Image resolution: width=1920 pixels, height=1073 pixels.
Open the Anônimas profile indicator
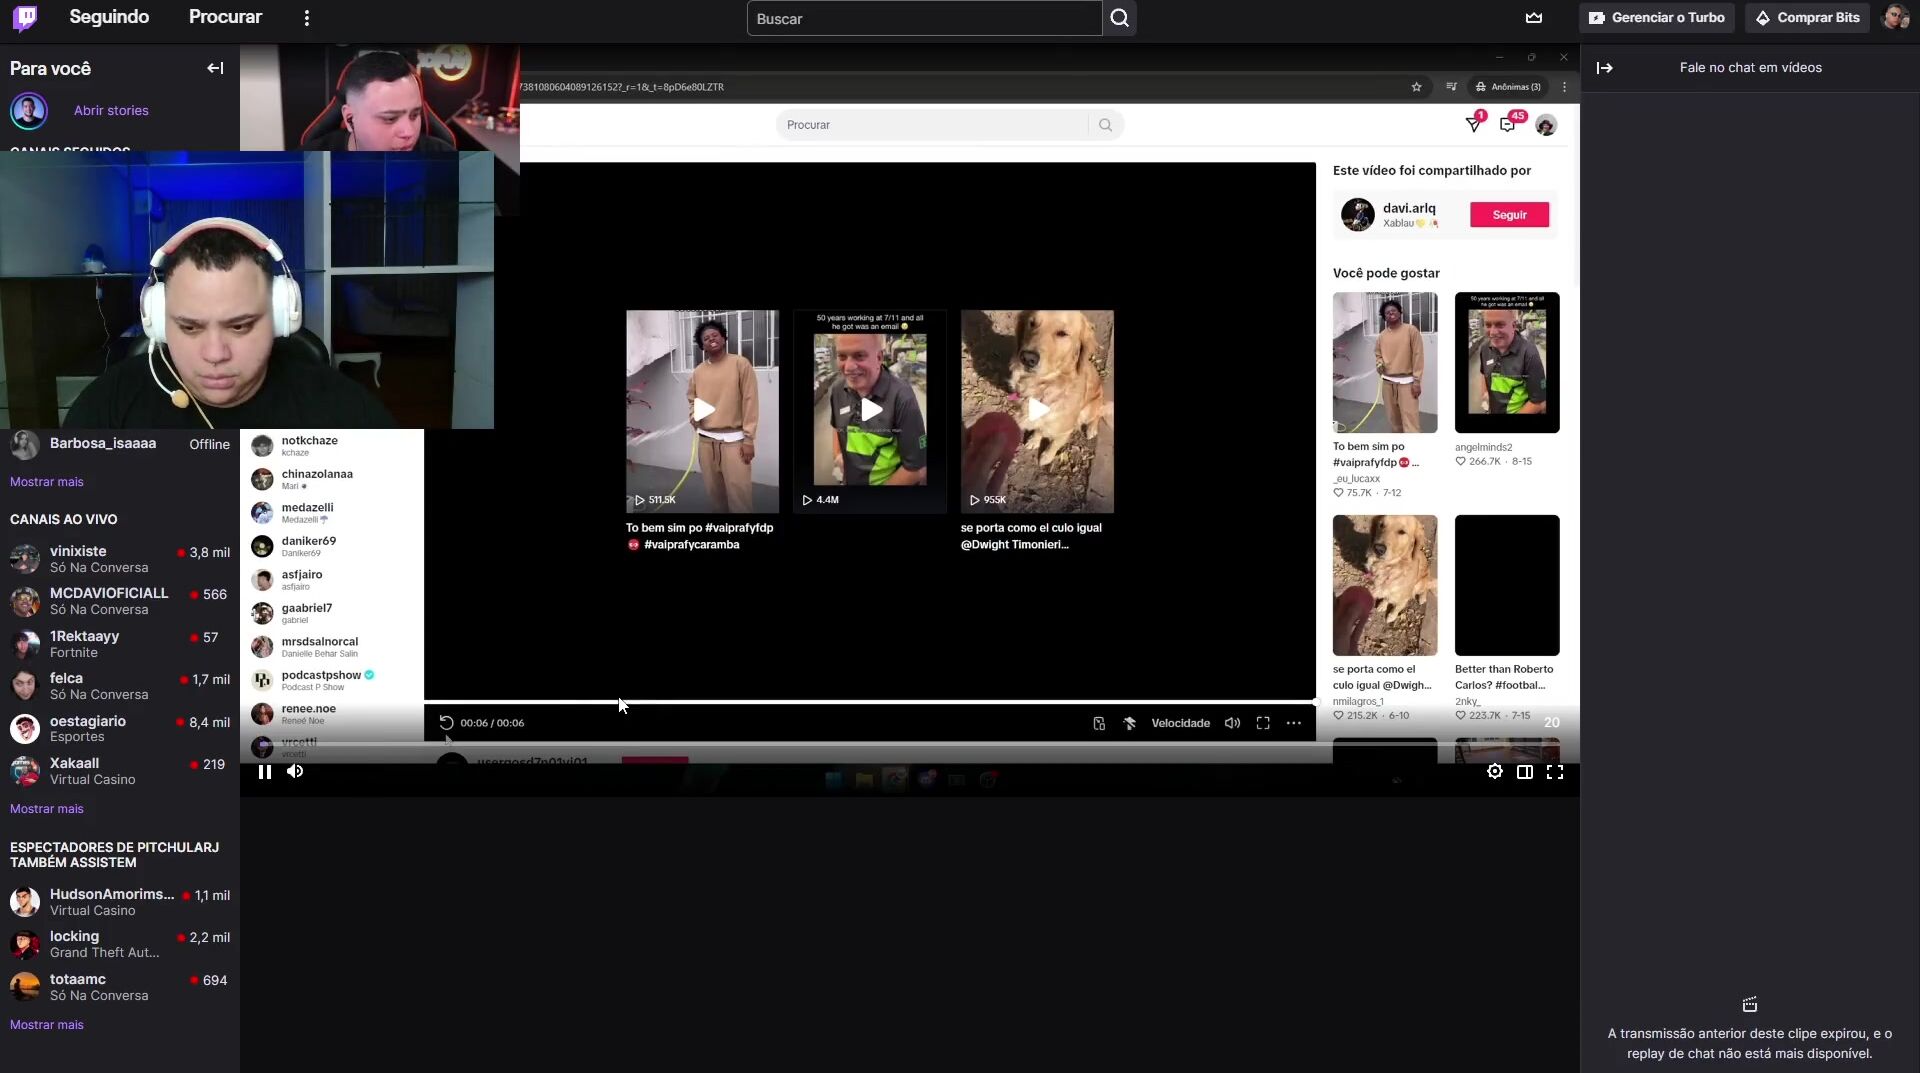coord(1508,87)
